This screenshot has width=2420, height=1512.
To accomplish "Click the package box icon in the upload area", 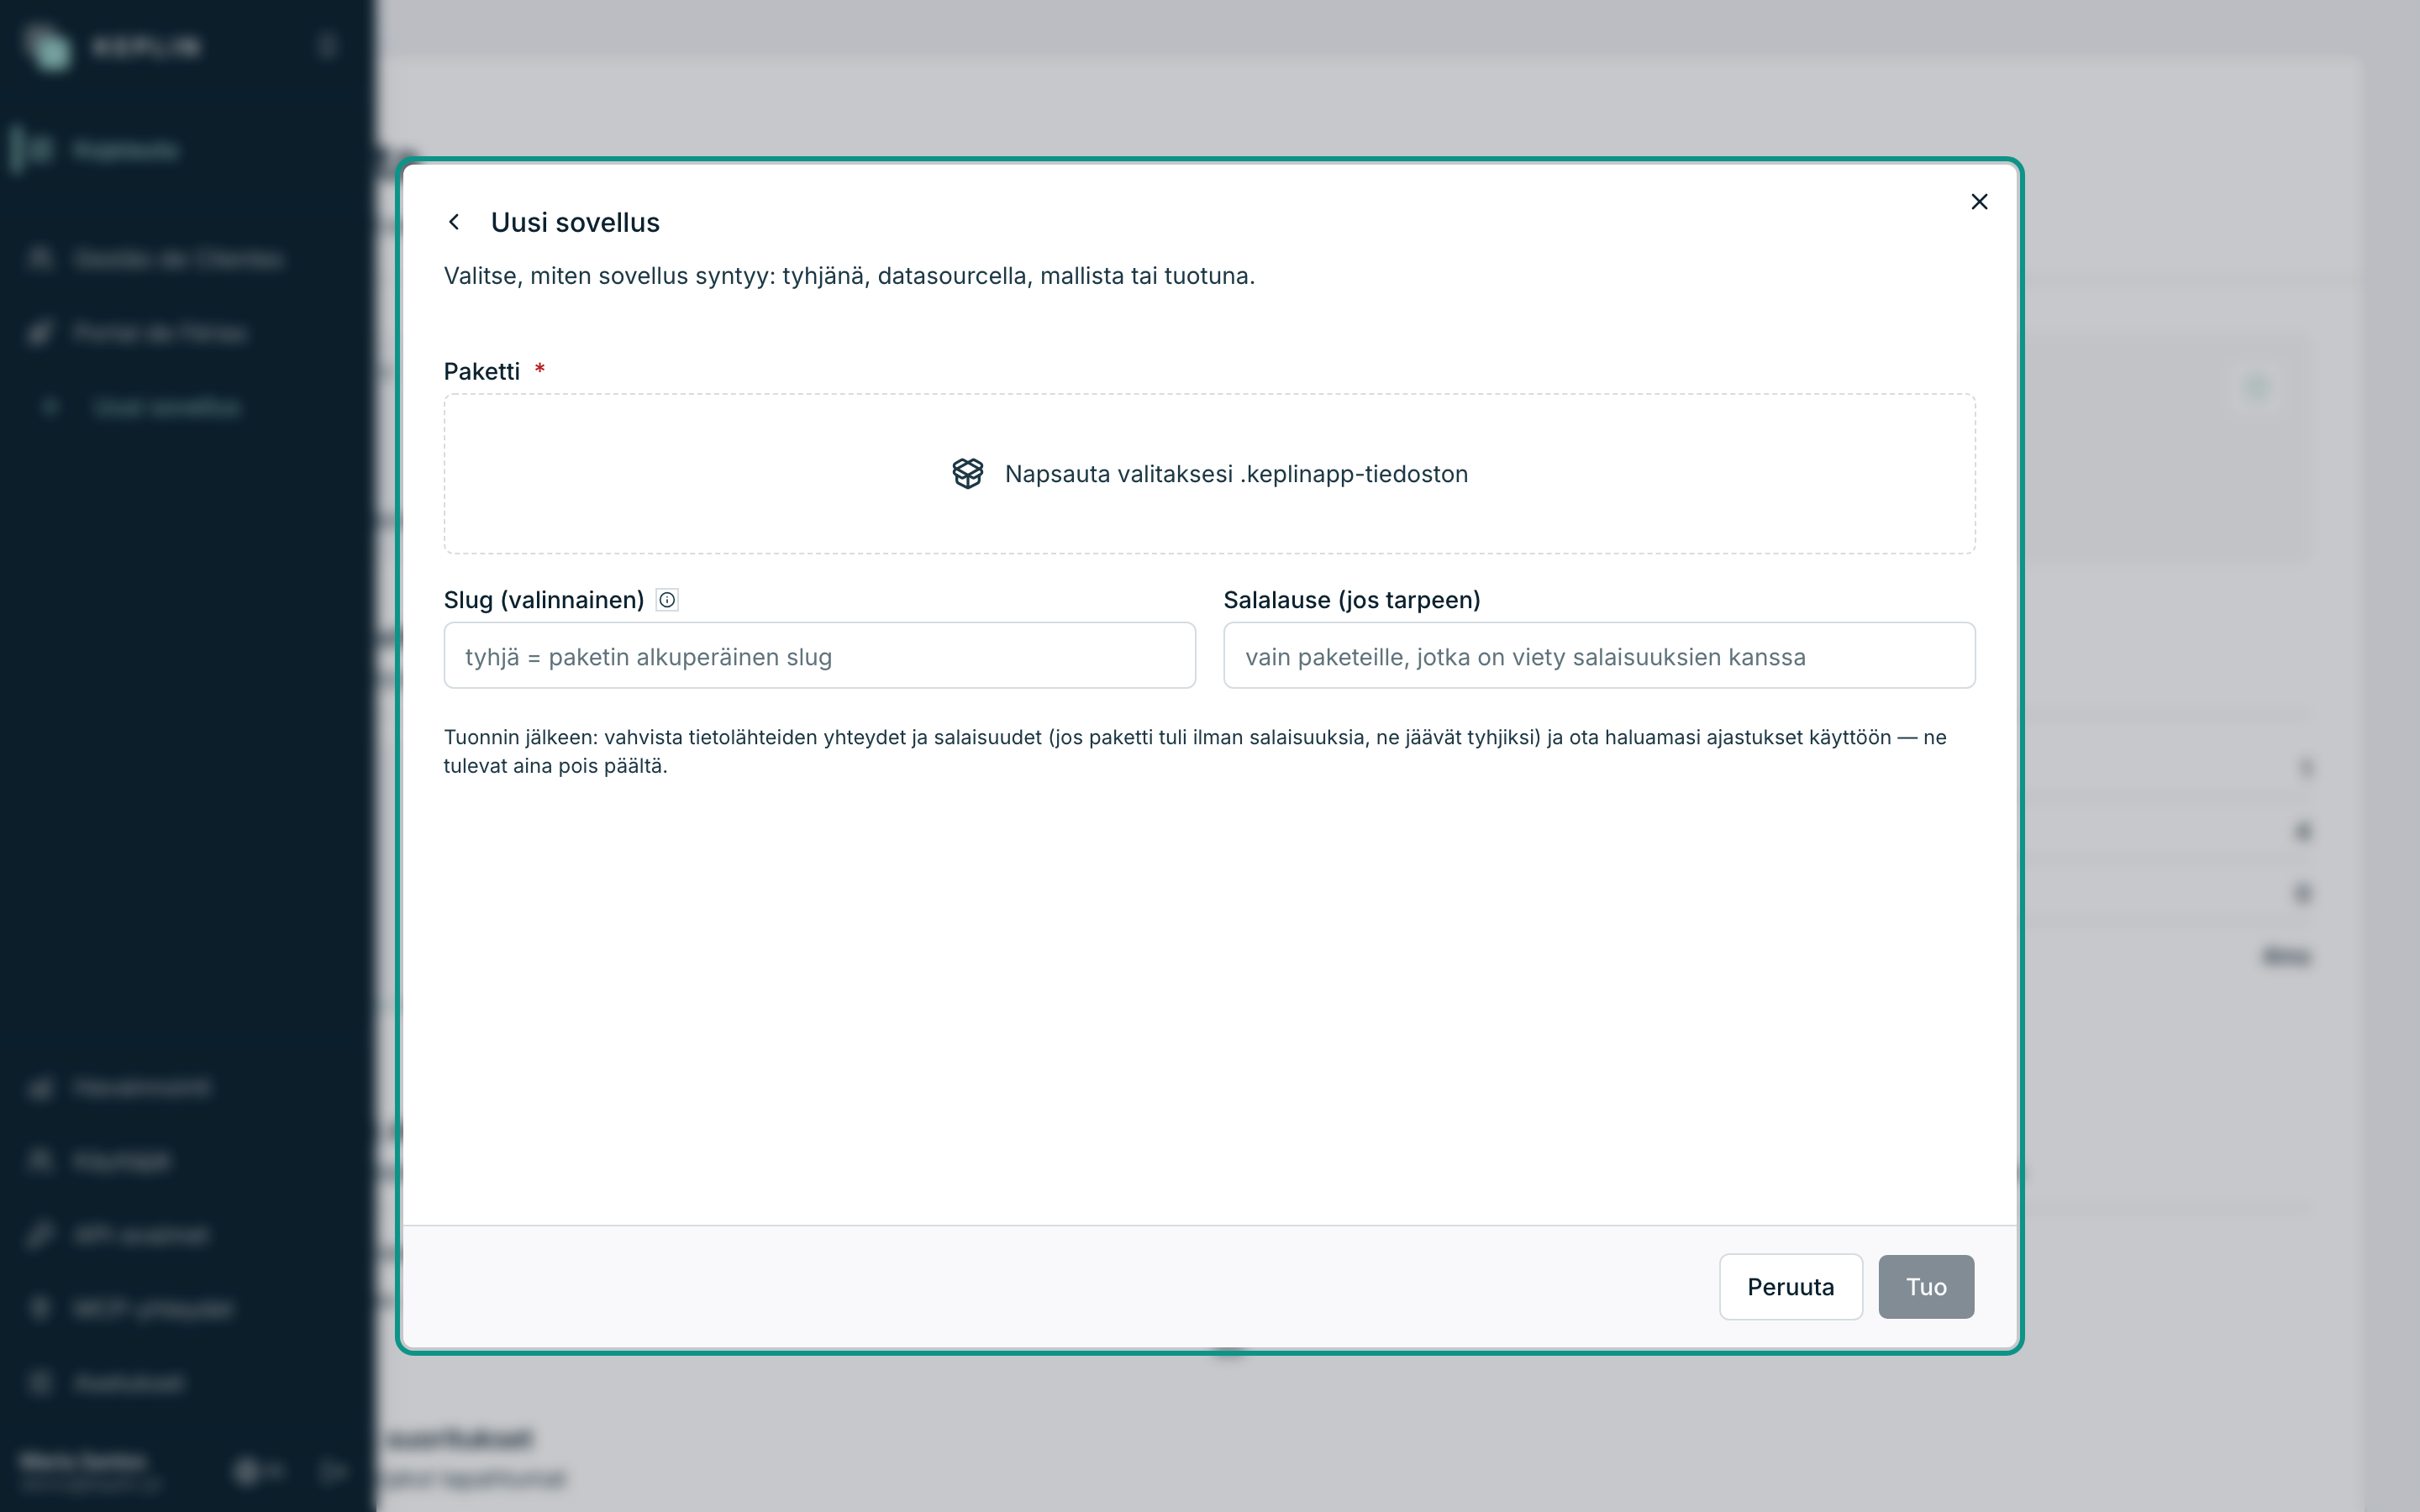I will 967,473.
